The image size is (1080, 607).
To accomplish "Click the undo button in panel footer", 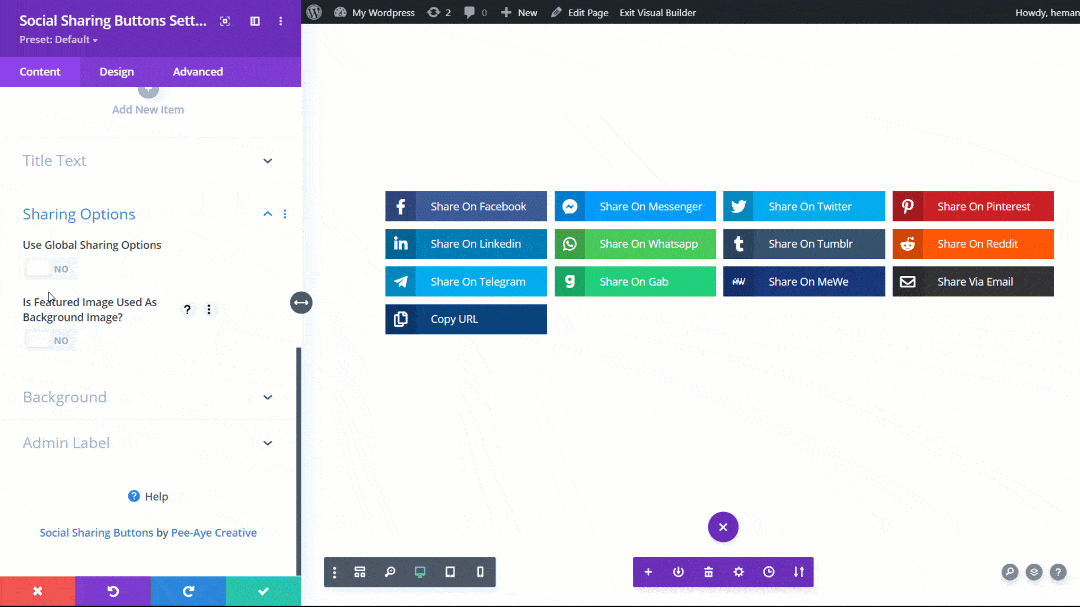I will click(x=113, y=591).
